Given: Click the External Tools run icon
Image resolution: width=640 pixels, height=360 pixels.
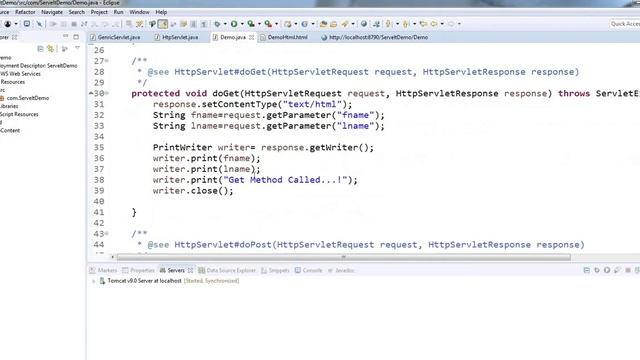Looking at the screenshot, I should [268, 24].
